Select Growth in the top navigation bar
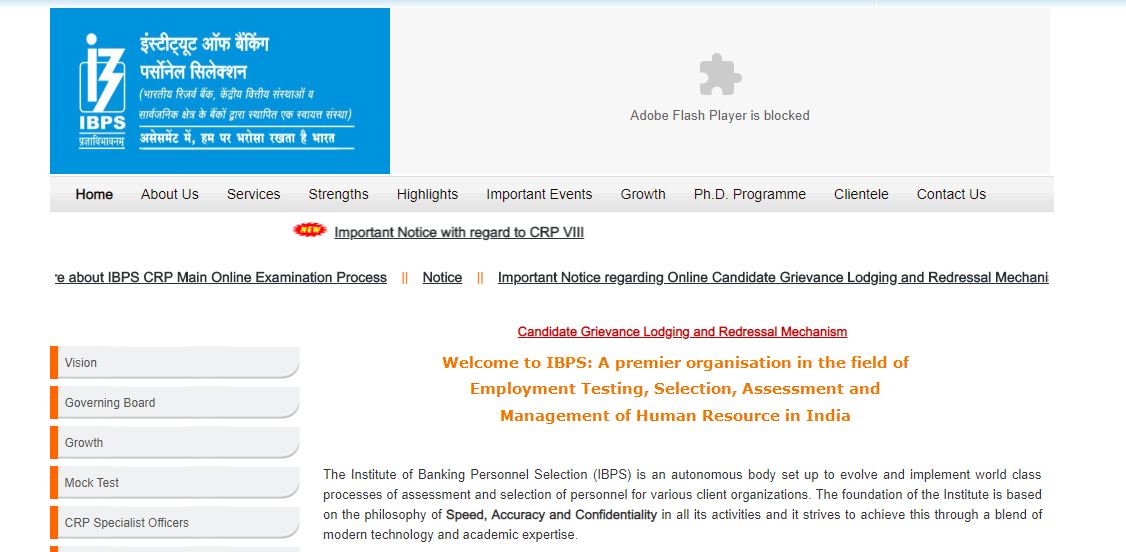Viewport: 1126px width, 552px height. pyautogui.click(x=643, y=195)
